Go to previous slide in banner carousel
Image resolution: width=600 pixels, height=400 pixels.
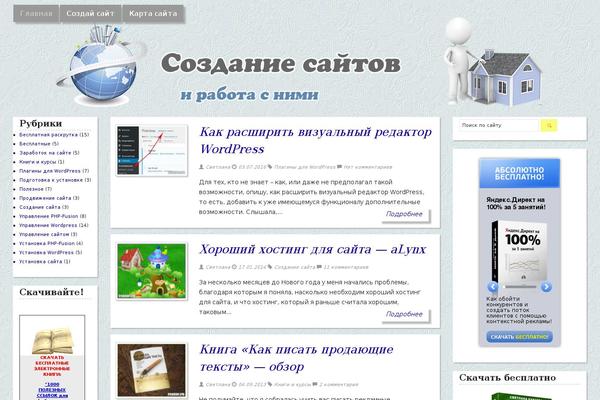493,287
